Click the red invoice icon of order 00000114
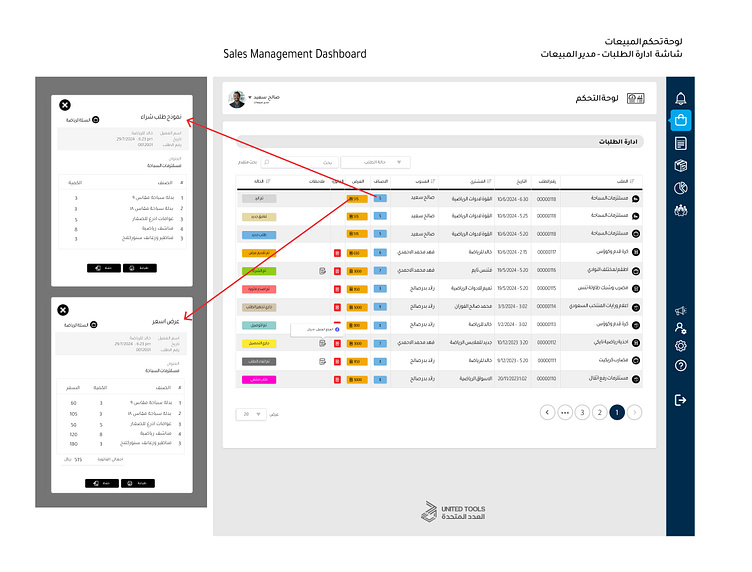Screen dimensions: 752x572 coord(337,307)
